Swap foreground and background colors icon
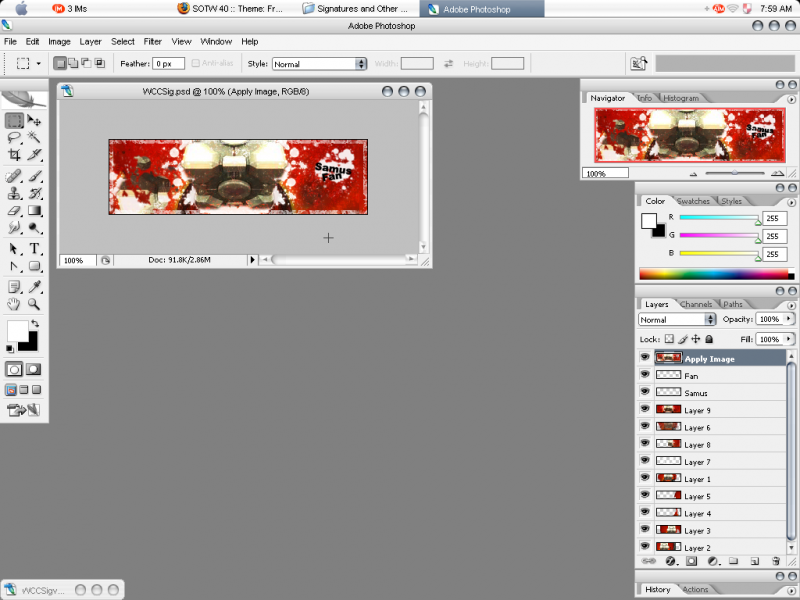This screenshot has width=800, height=600. coord(35,323)
